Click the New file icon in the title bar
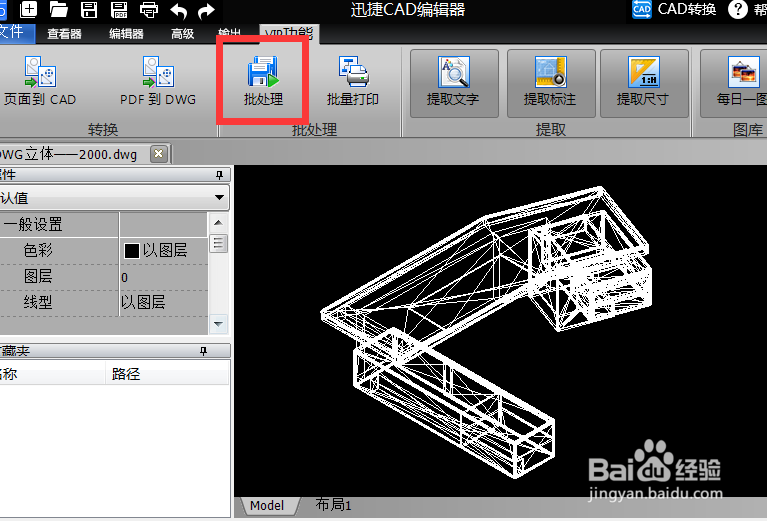 tap(28, 9)
